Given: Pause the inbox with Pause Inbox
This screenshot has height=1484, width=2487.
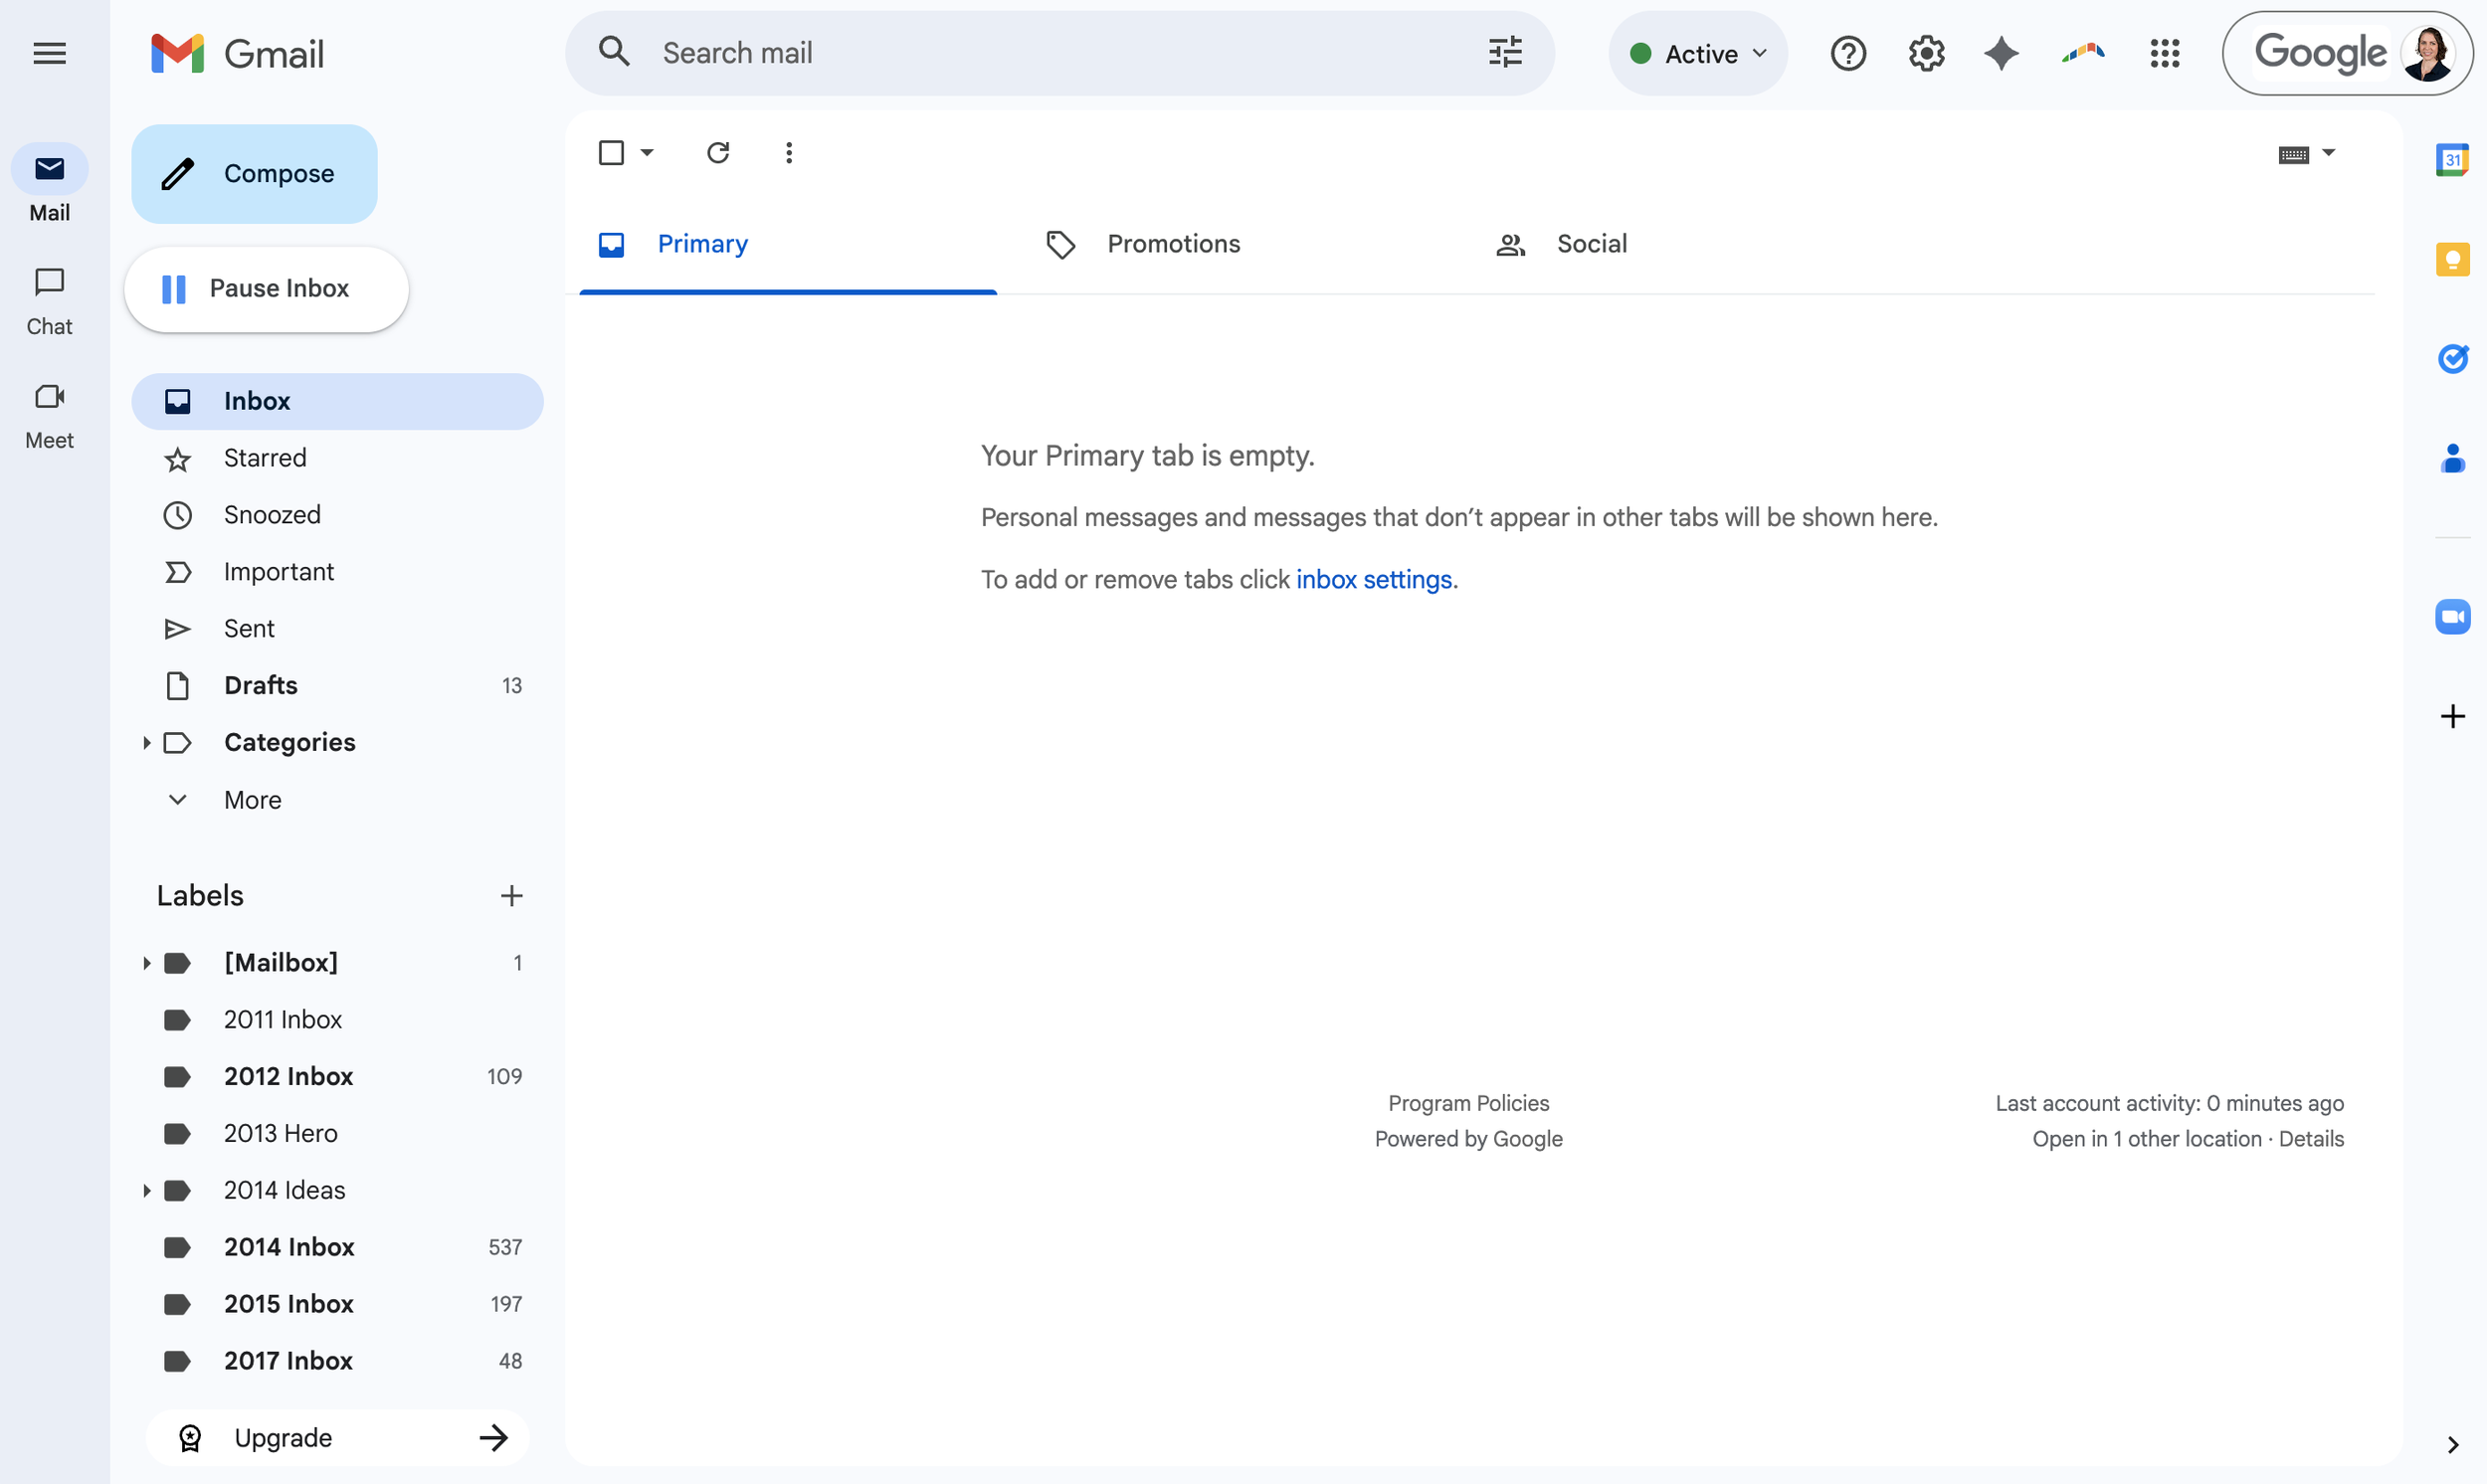Looking at the screenshot, I should tap(265, 288).
